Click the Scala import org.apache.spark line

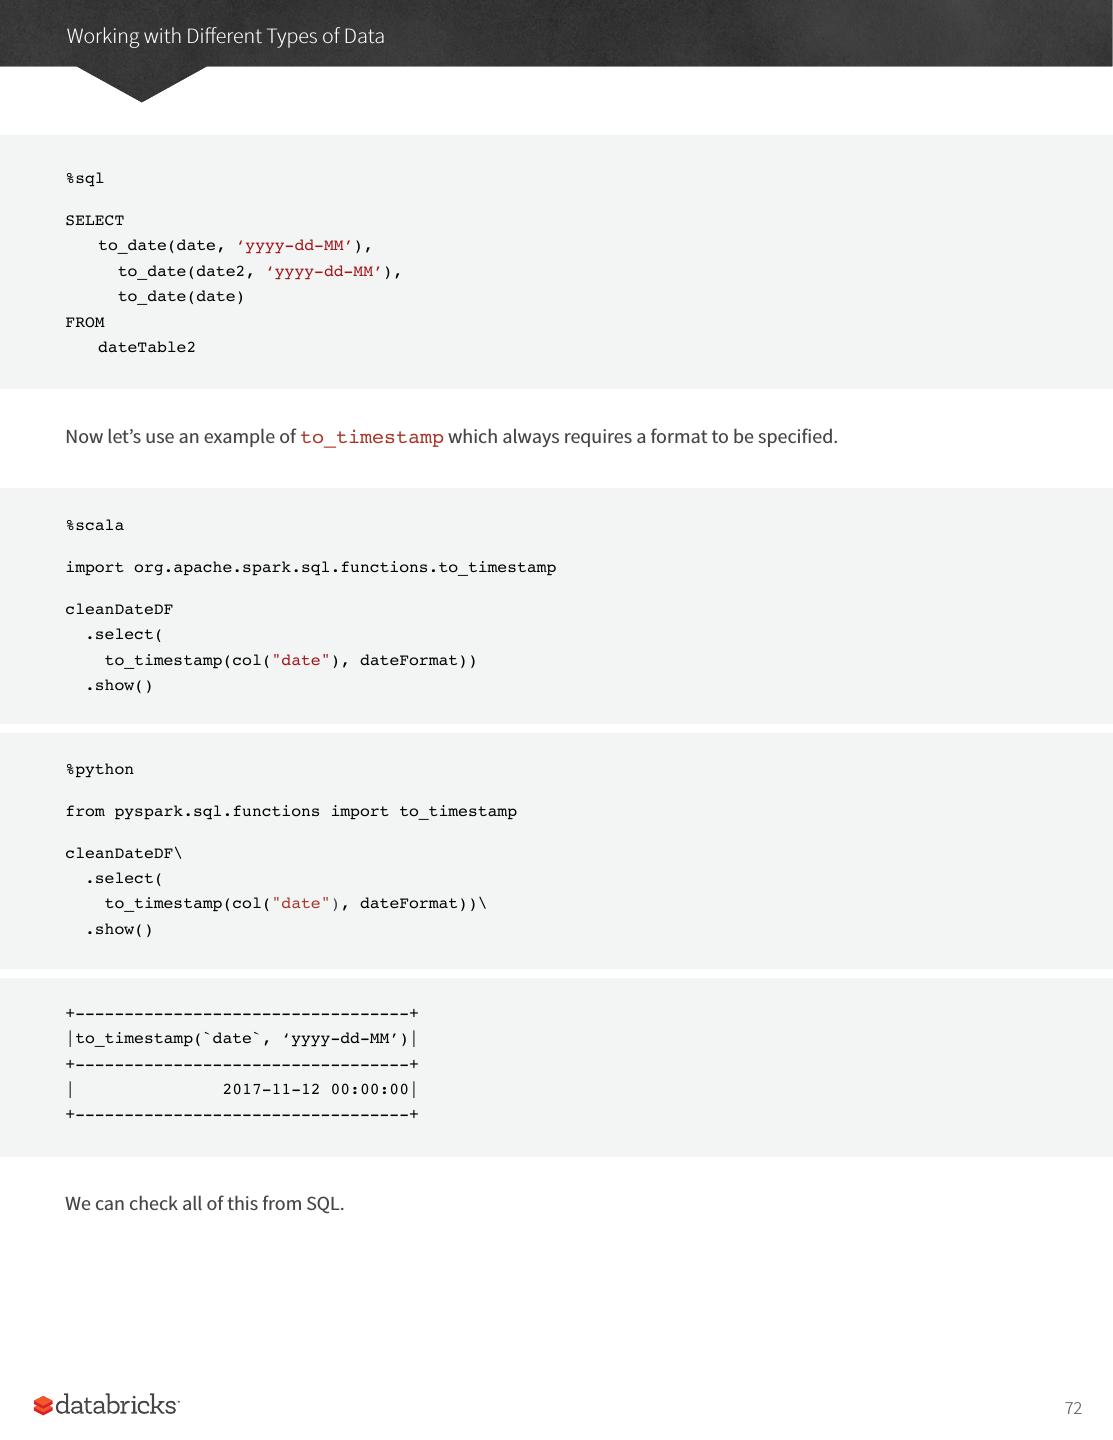(x=310, y=568)
